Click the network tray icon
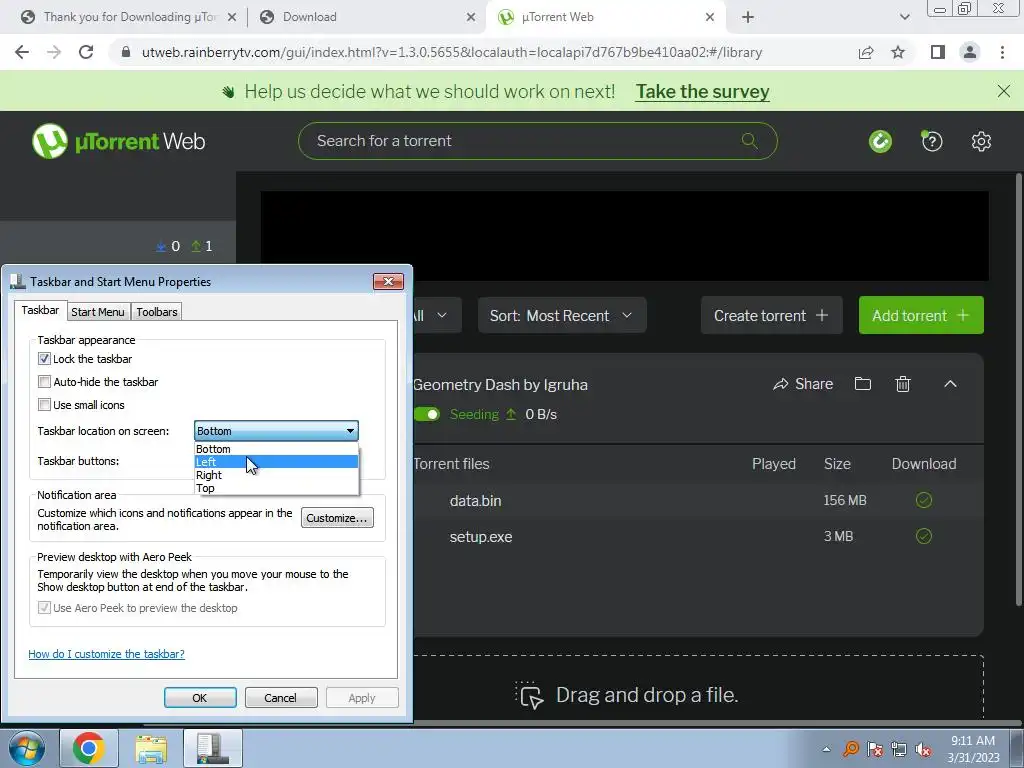 pyautogui.click(x=899, y=749)
